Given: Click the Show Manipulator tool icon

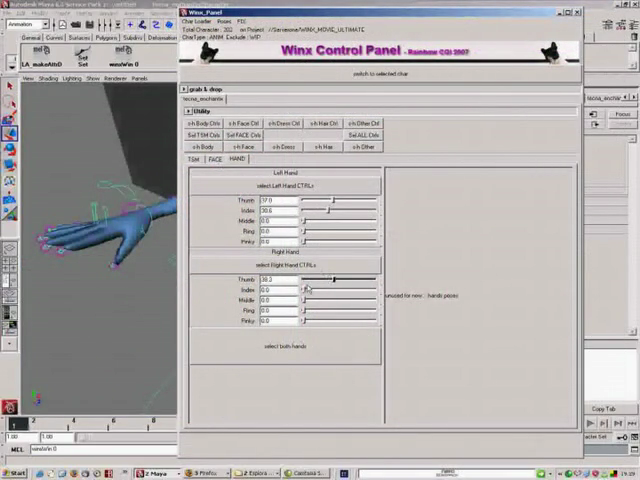Looking at the screenshot, I should pyautogui.click(x=10, y=213).
